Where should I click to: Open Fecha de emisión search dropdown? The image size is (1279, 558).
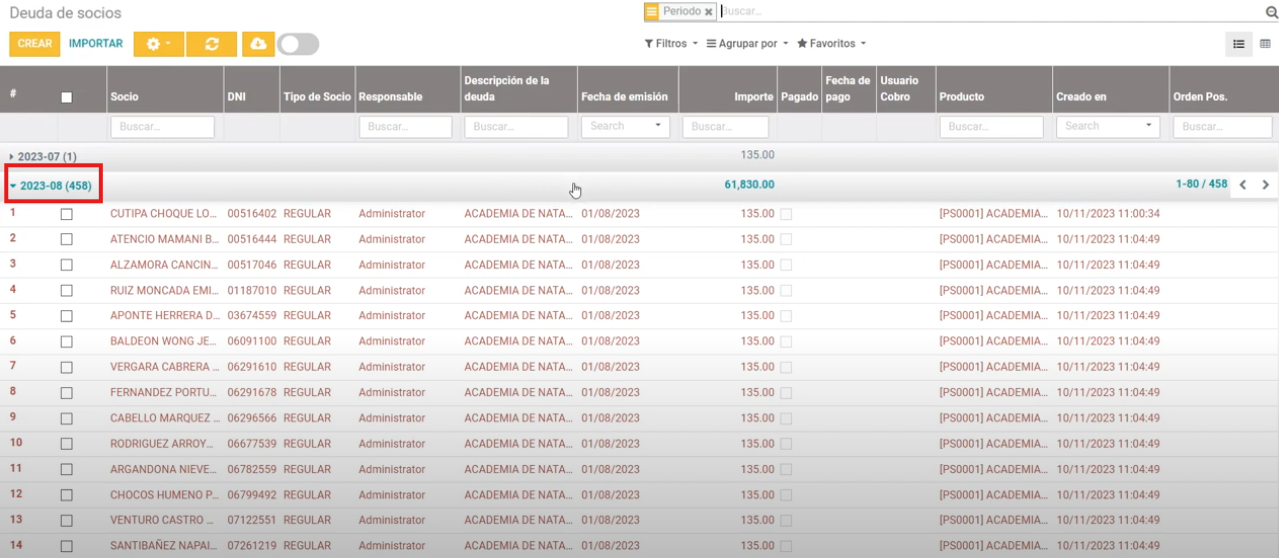pyautogui.click(x=625, y=127)
